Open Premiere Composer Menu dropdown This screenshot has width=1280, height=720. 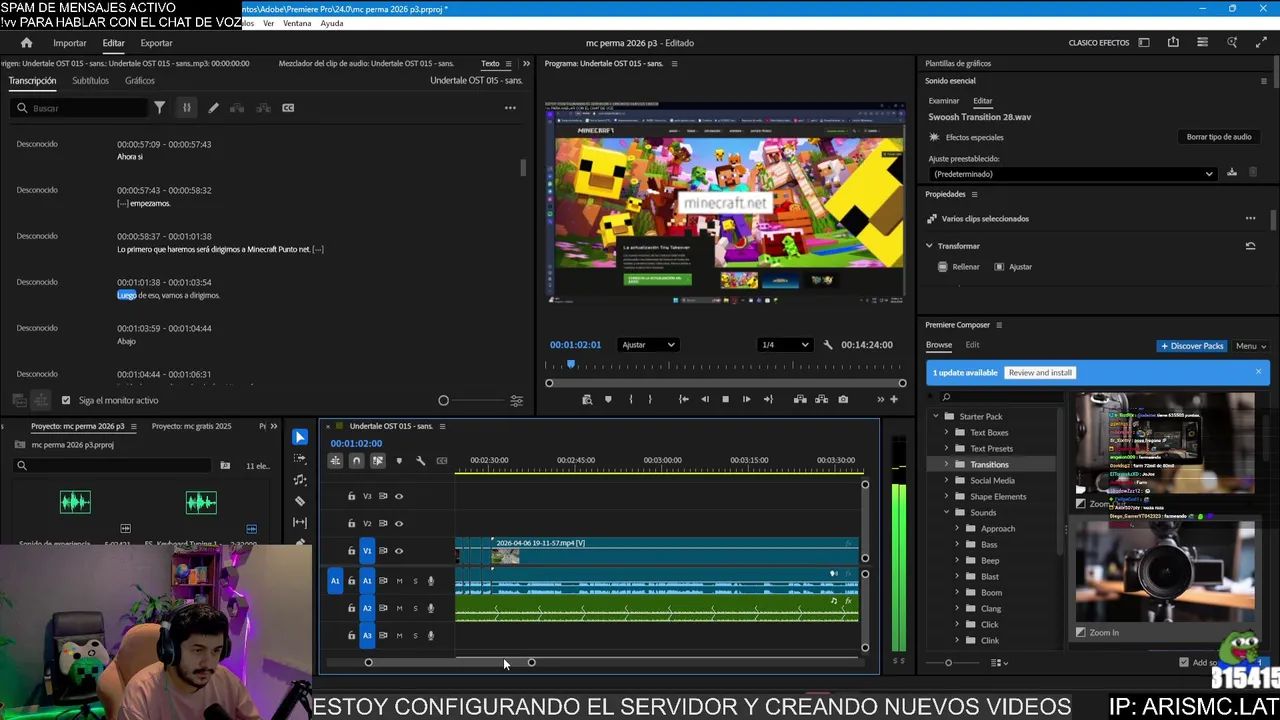(1251, 346)
